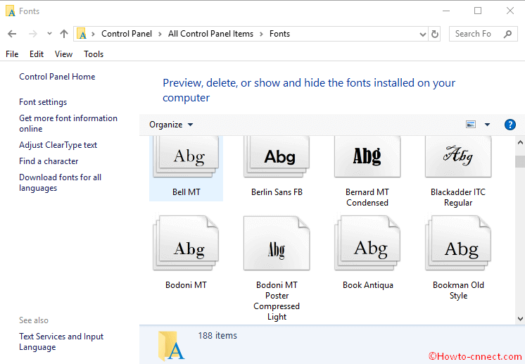This screenshot has width=525, height=364.
Task: Select the Blackadder ITC Regular font icon
Action: 458,157
